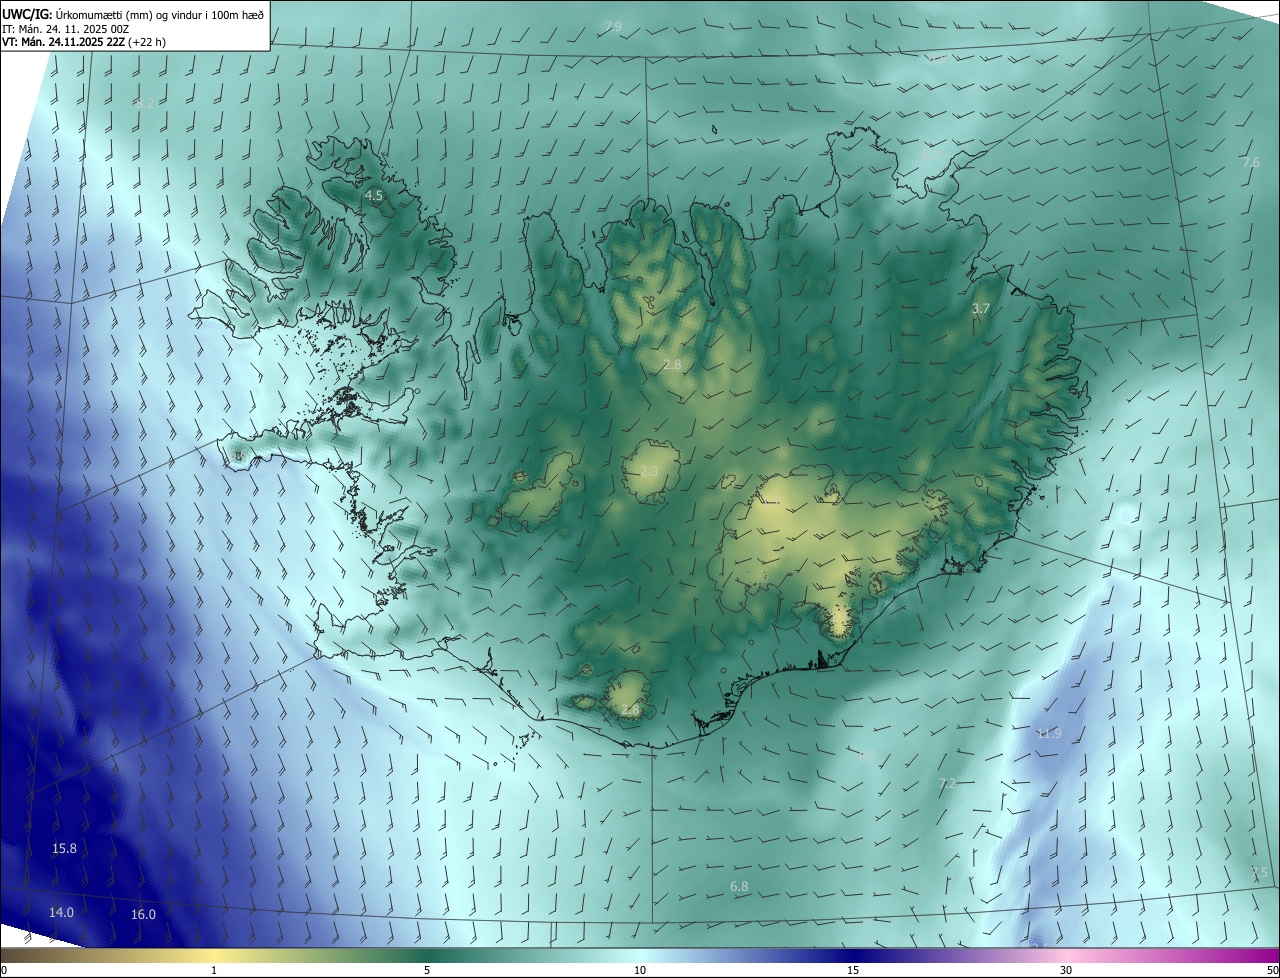
Task: Click the small Grímsey island outline north of Iceland
Action: (715, 129)
